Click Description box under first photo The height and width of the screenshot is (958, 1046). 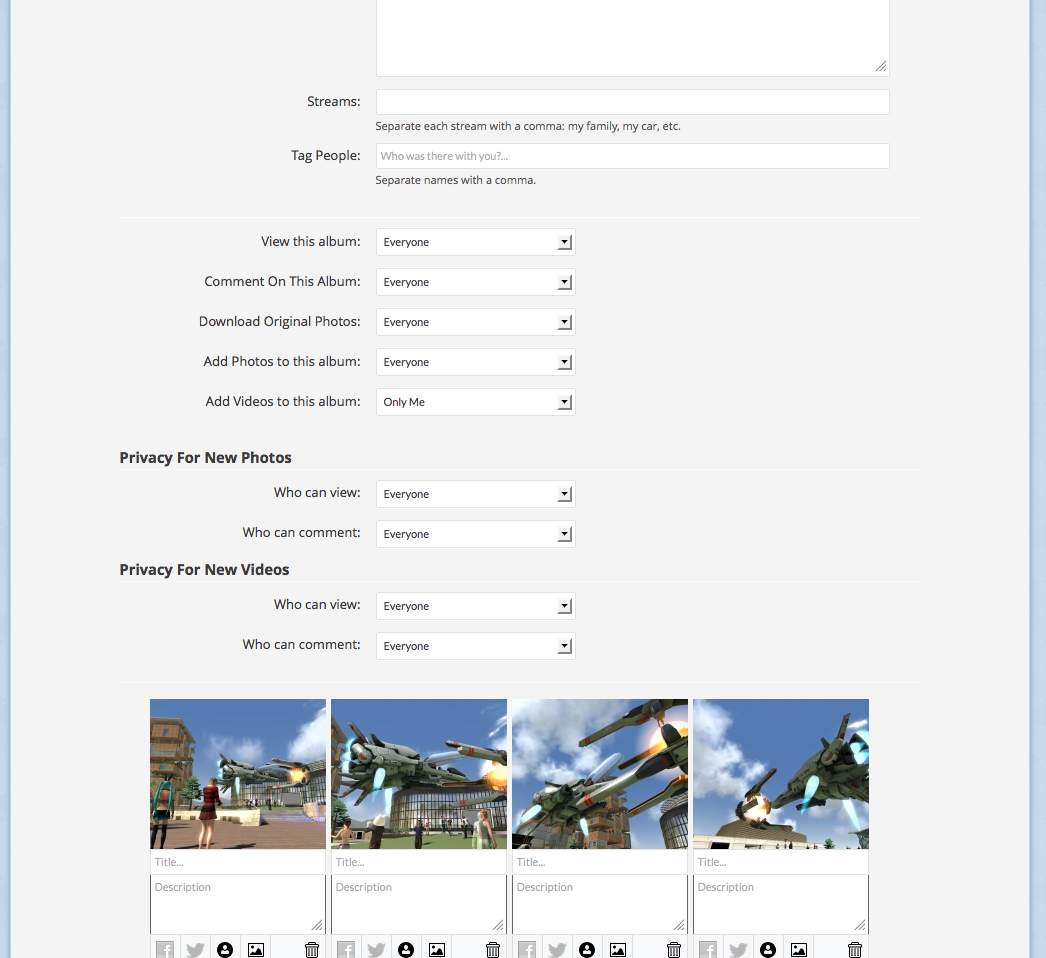(x=238, y=905)
